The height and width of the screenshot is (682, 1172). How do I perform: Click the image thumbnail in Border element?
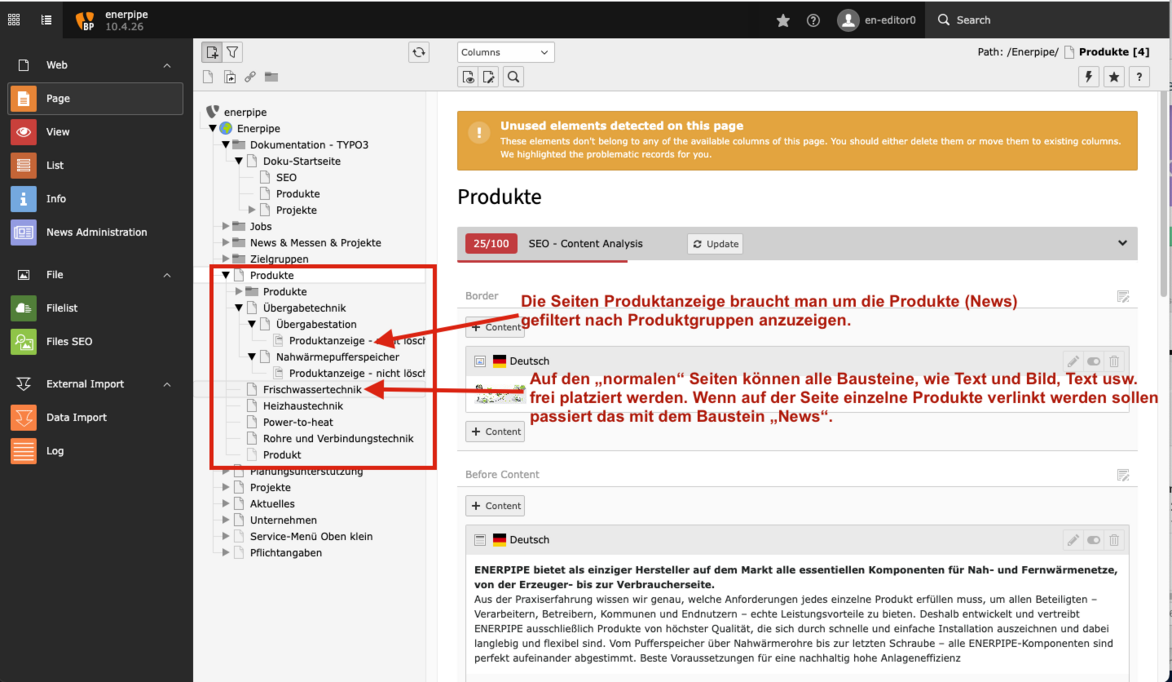click(x=499, y=393)
